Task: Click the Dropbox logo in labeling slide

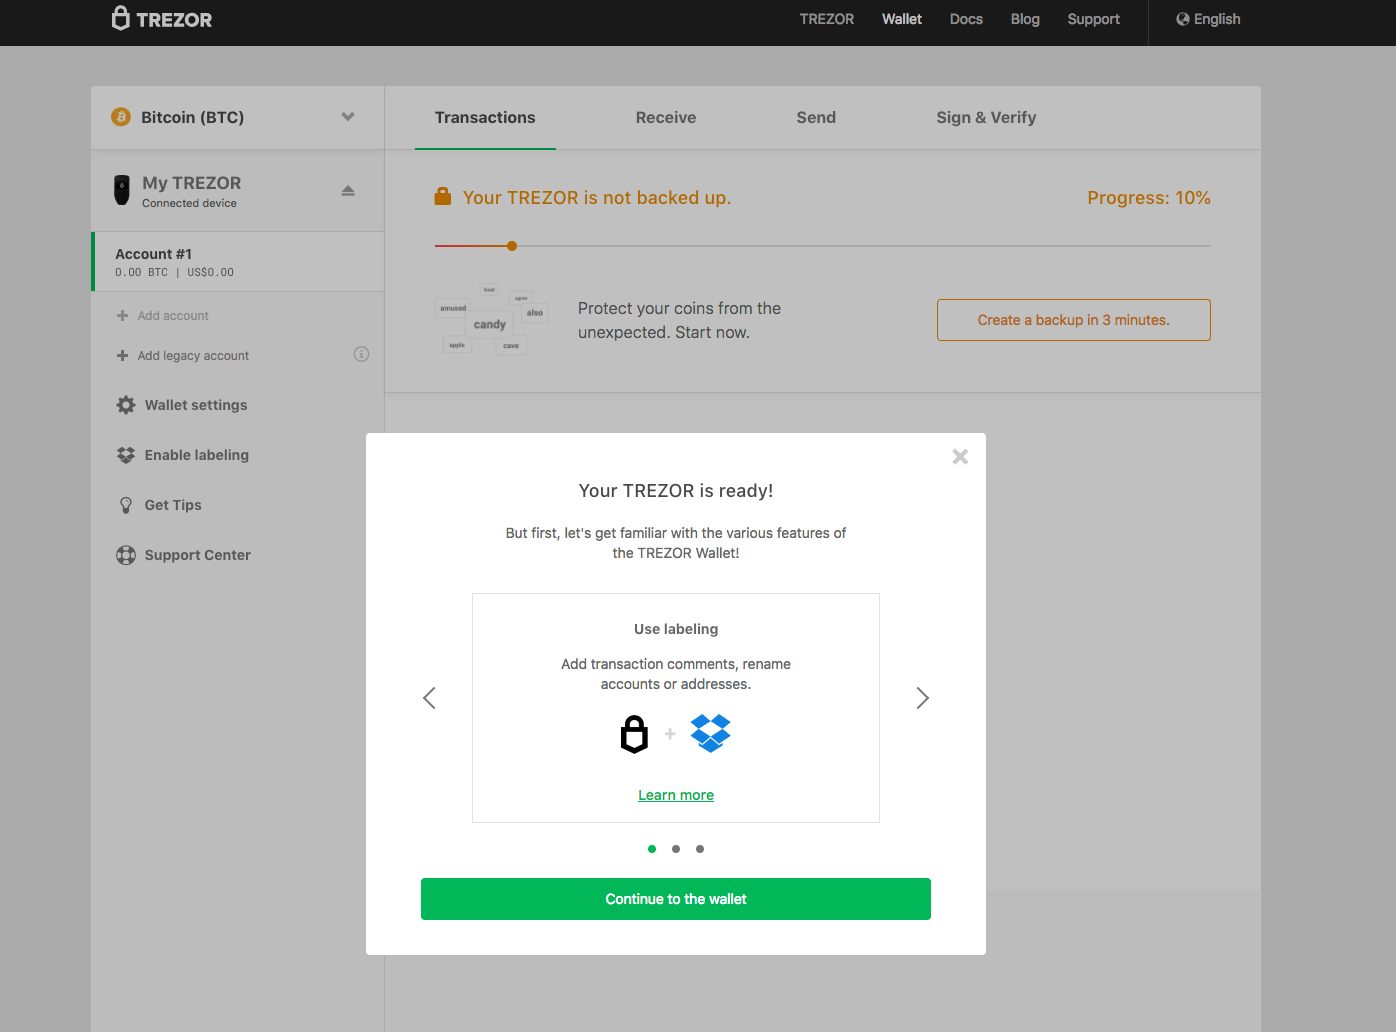Action: (x=711, y=734)
